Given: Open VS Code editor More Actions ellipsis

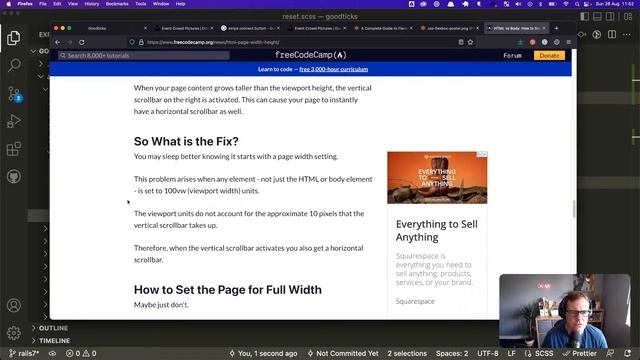Looking at the screenshot, I should click(627, 34).
